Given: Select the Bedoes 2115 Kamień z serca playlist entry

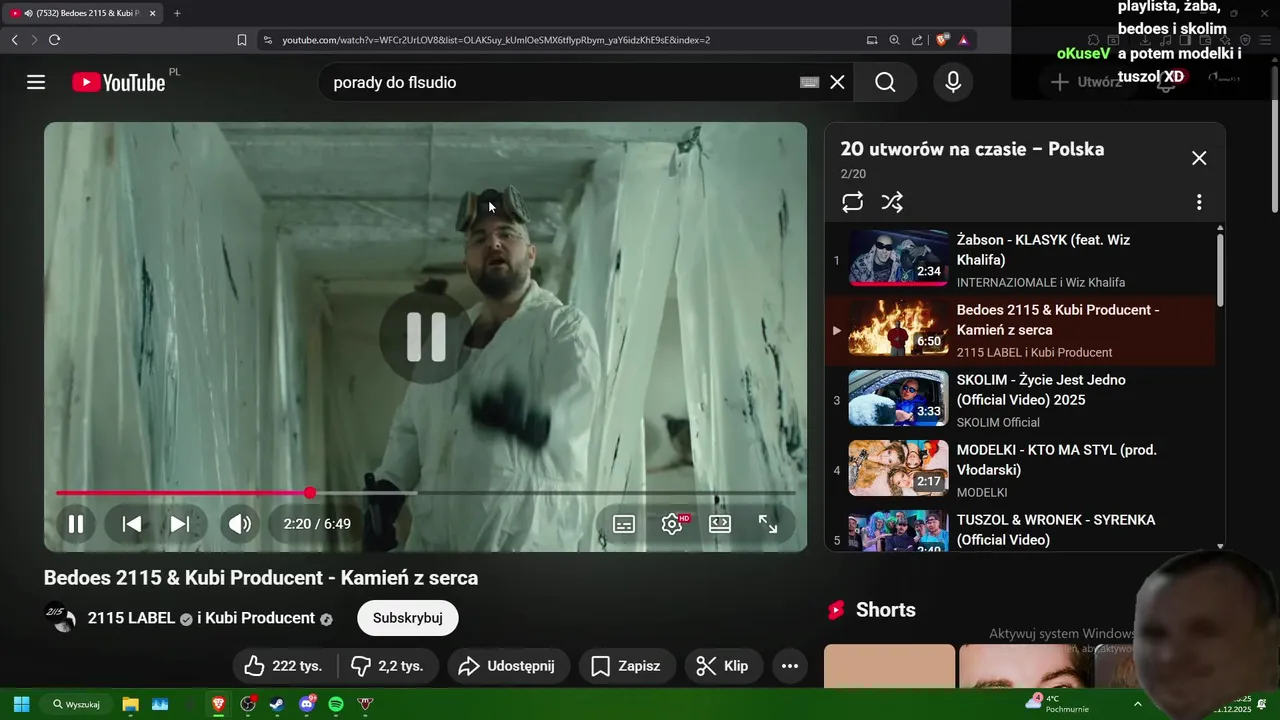Looking at the screenshot, I should [1020, 330].
